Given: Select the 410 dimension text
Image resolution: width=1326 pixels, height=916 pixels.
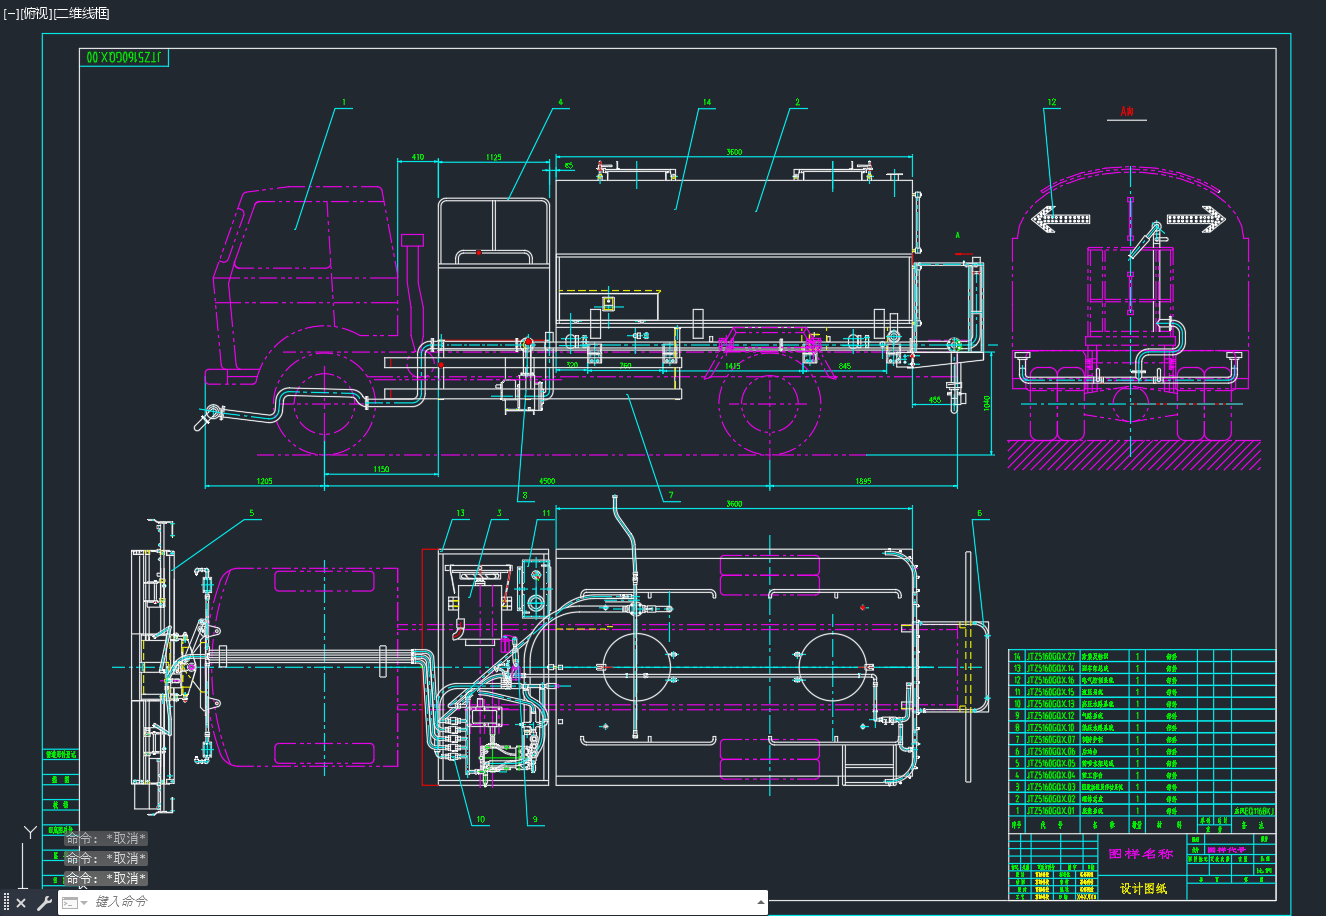Looking at the screenshot, I should coord(418,157).
